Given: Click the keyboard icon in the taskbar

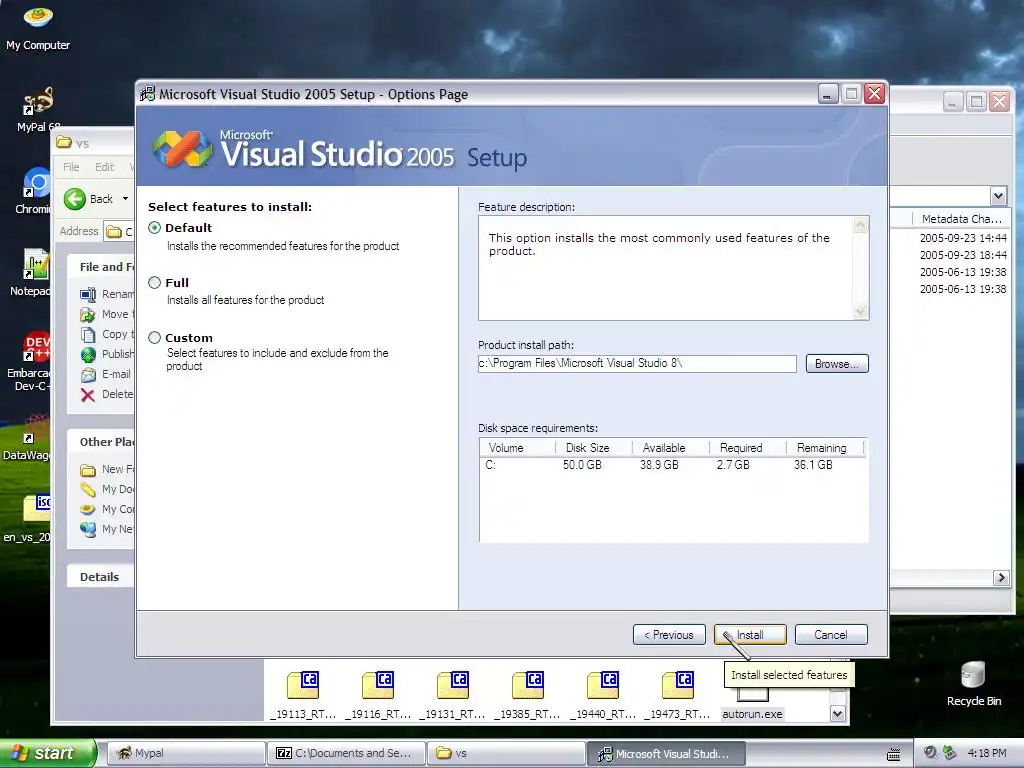Looking at the screenshot, I should pos(893,754).
